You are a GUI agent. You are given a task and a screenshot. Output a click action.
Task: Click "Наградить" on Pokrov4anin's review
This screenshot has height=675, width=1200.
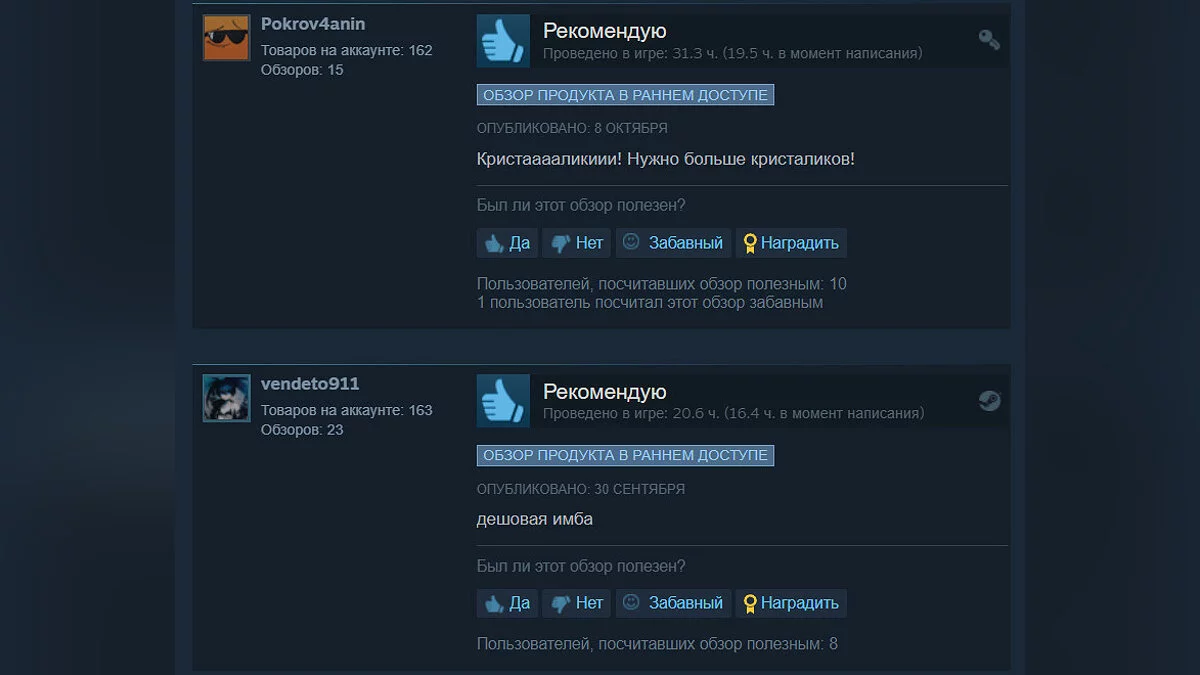791,243
